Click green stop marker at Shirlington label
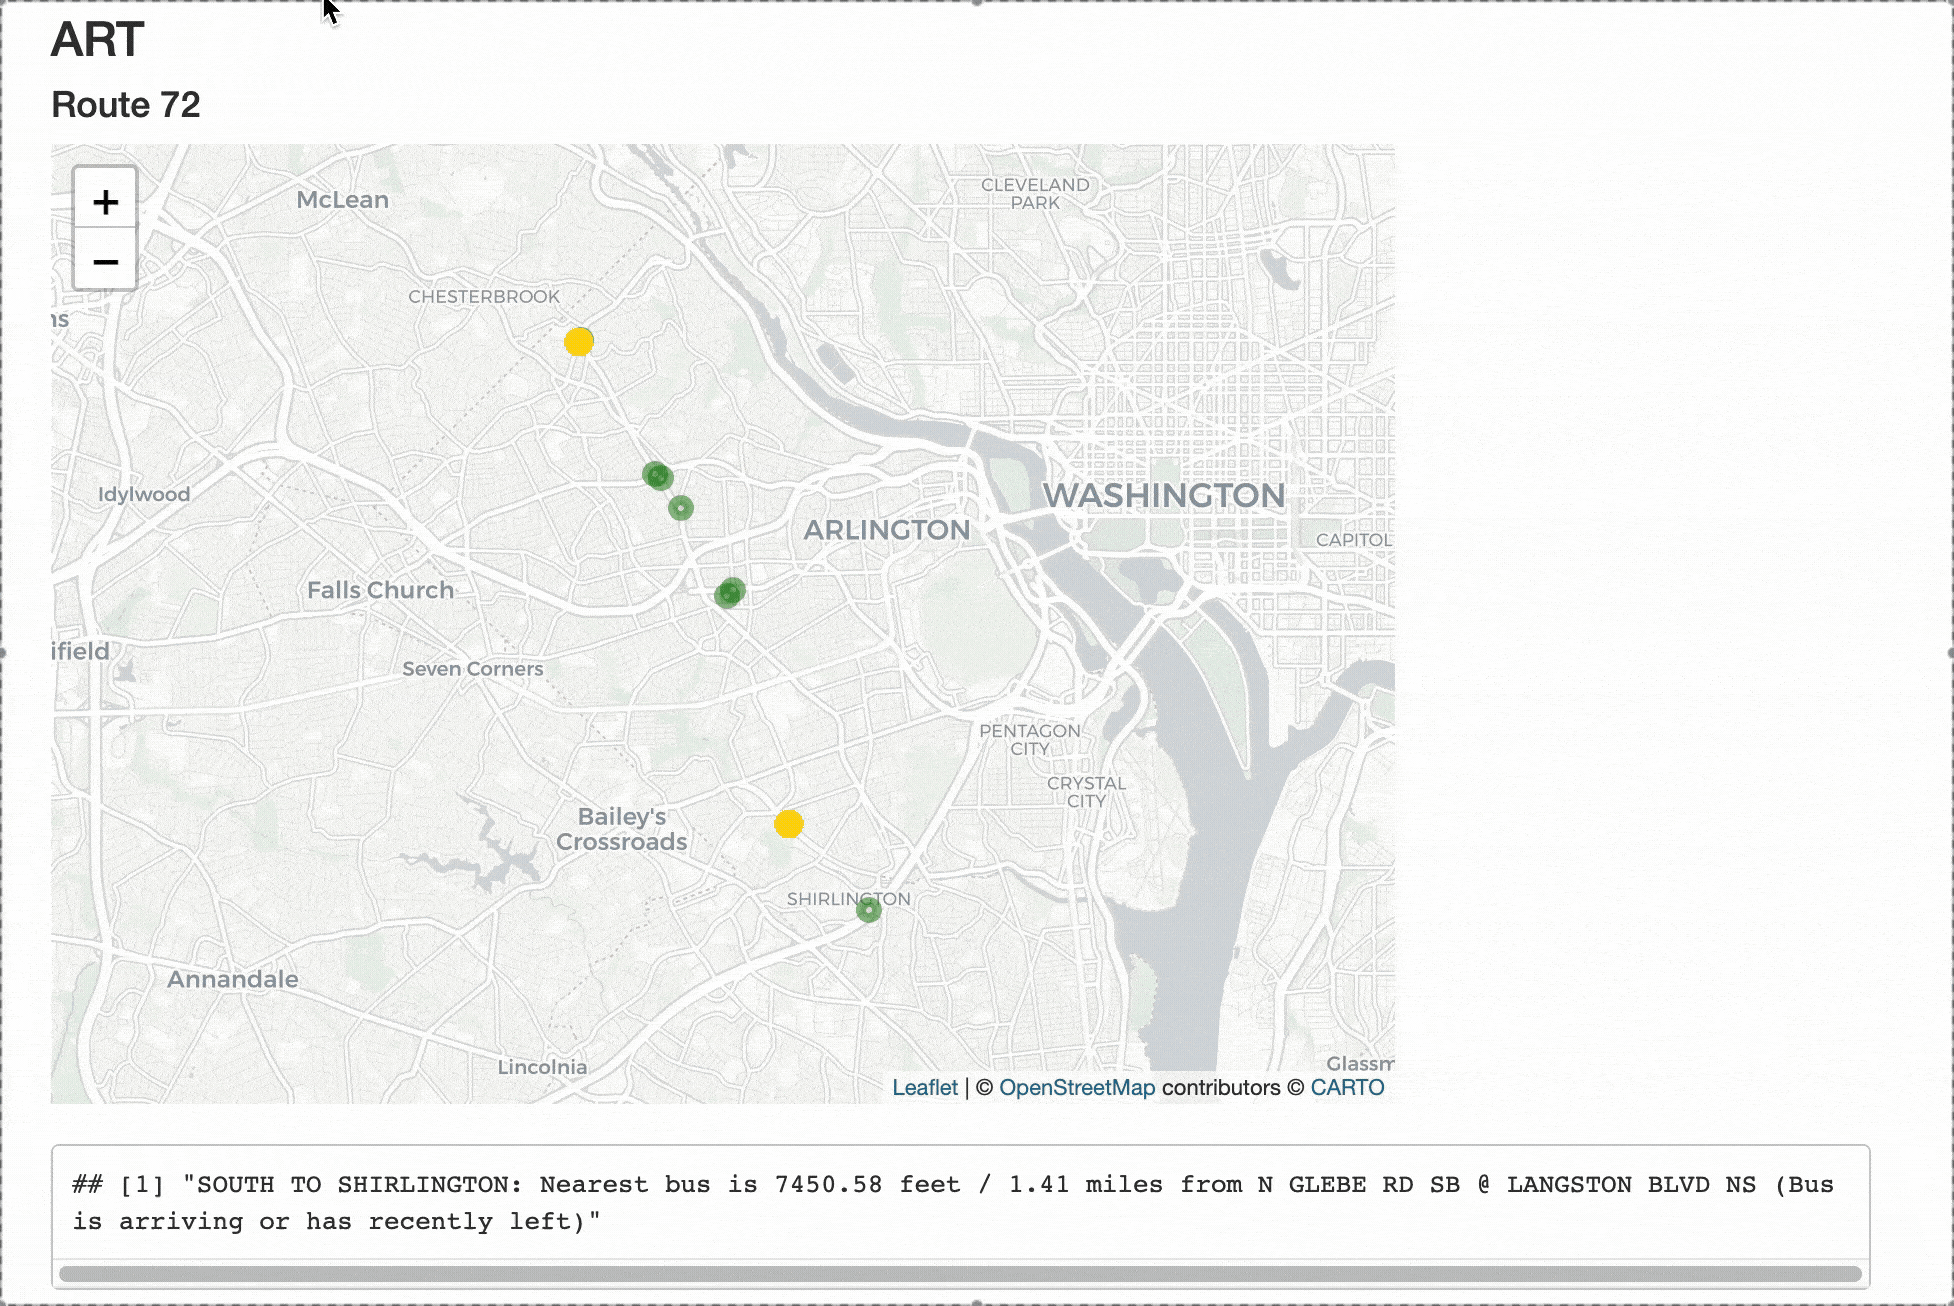Viewport: 1954px width, 1306px height. click(x=869, y=910)
